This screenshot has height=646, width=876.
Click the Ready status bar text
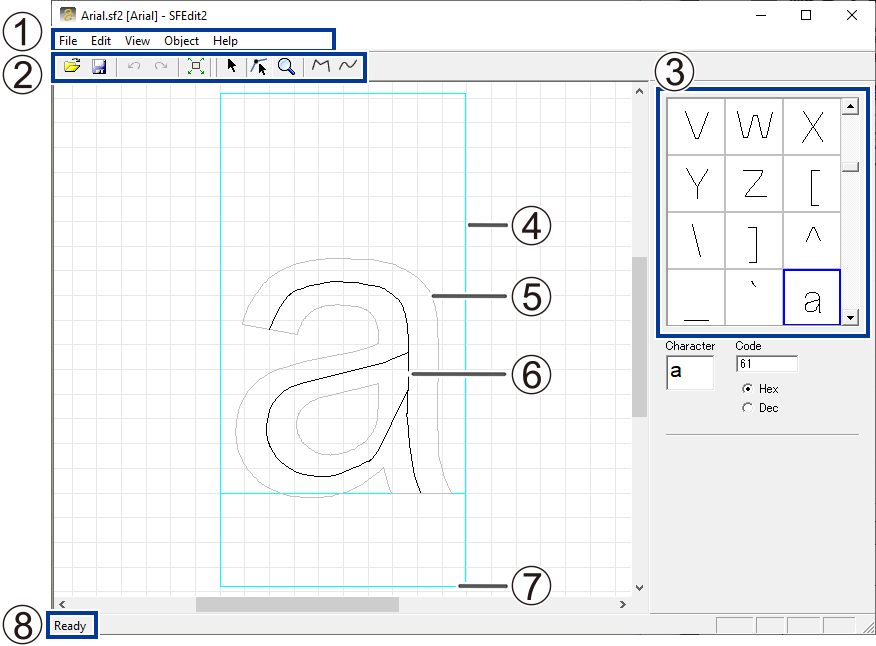pos(70,625)
